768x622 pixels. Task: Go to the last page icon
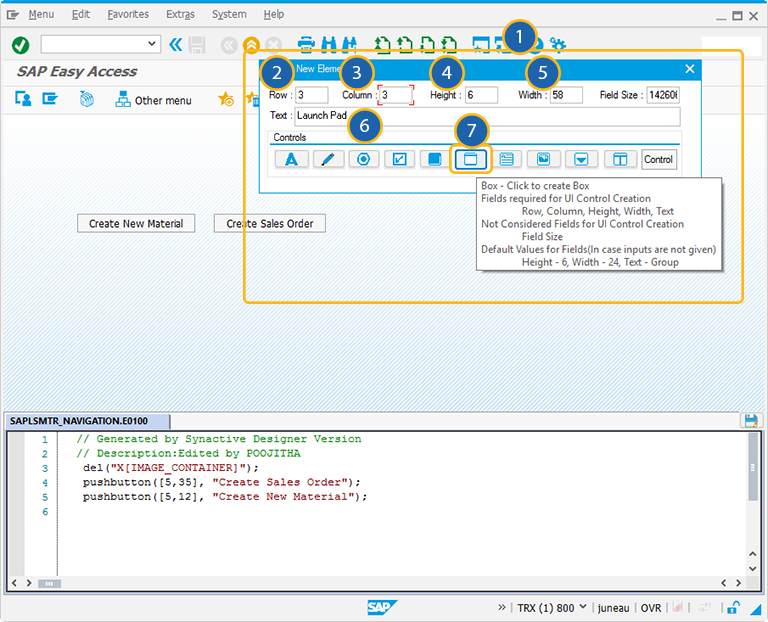coord(449,45)
